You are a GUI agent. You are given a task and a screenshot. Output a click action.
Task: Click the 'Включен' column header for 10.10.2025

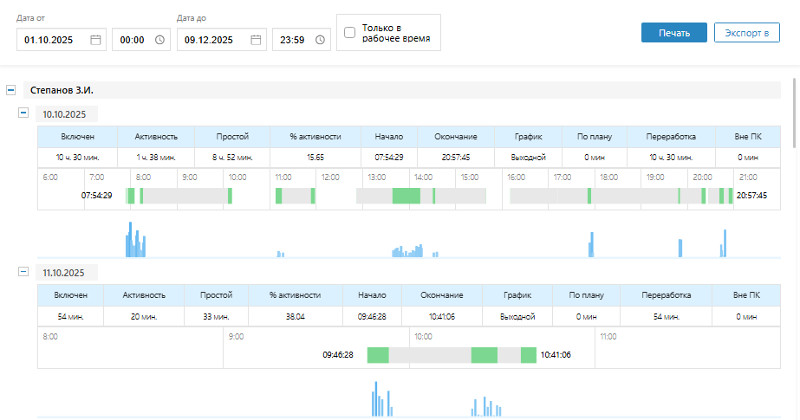(78, 137)
